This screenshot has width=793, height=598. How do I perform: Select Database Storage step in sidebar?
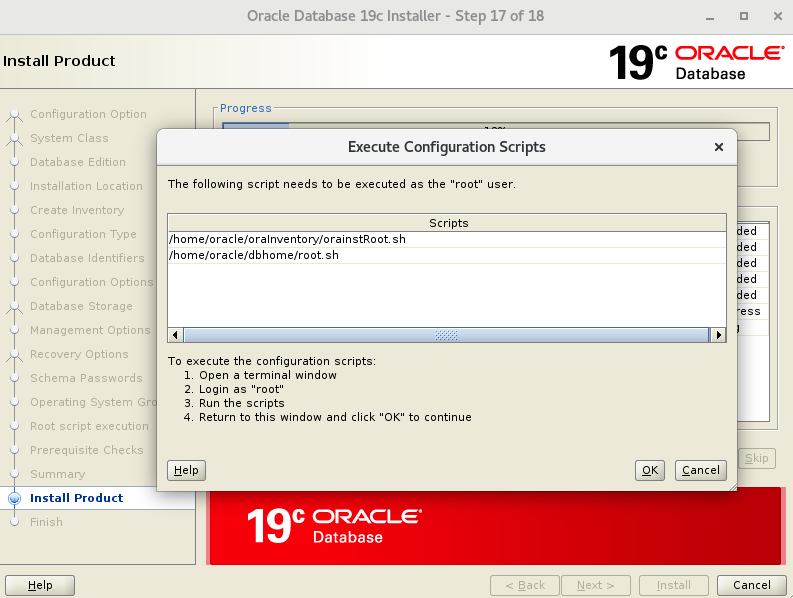pyautogui.click(x=81, y=306)
